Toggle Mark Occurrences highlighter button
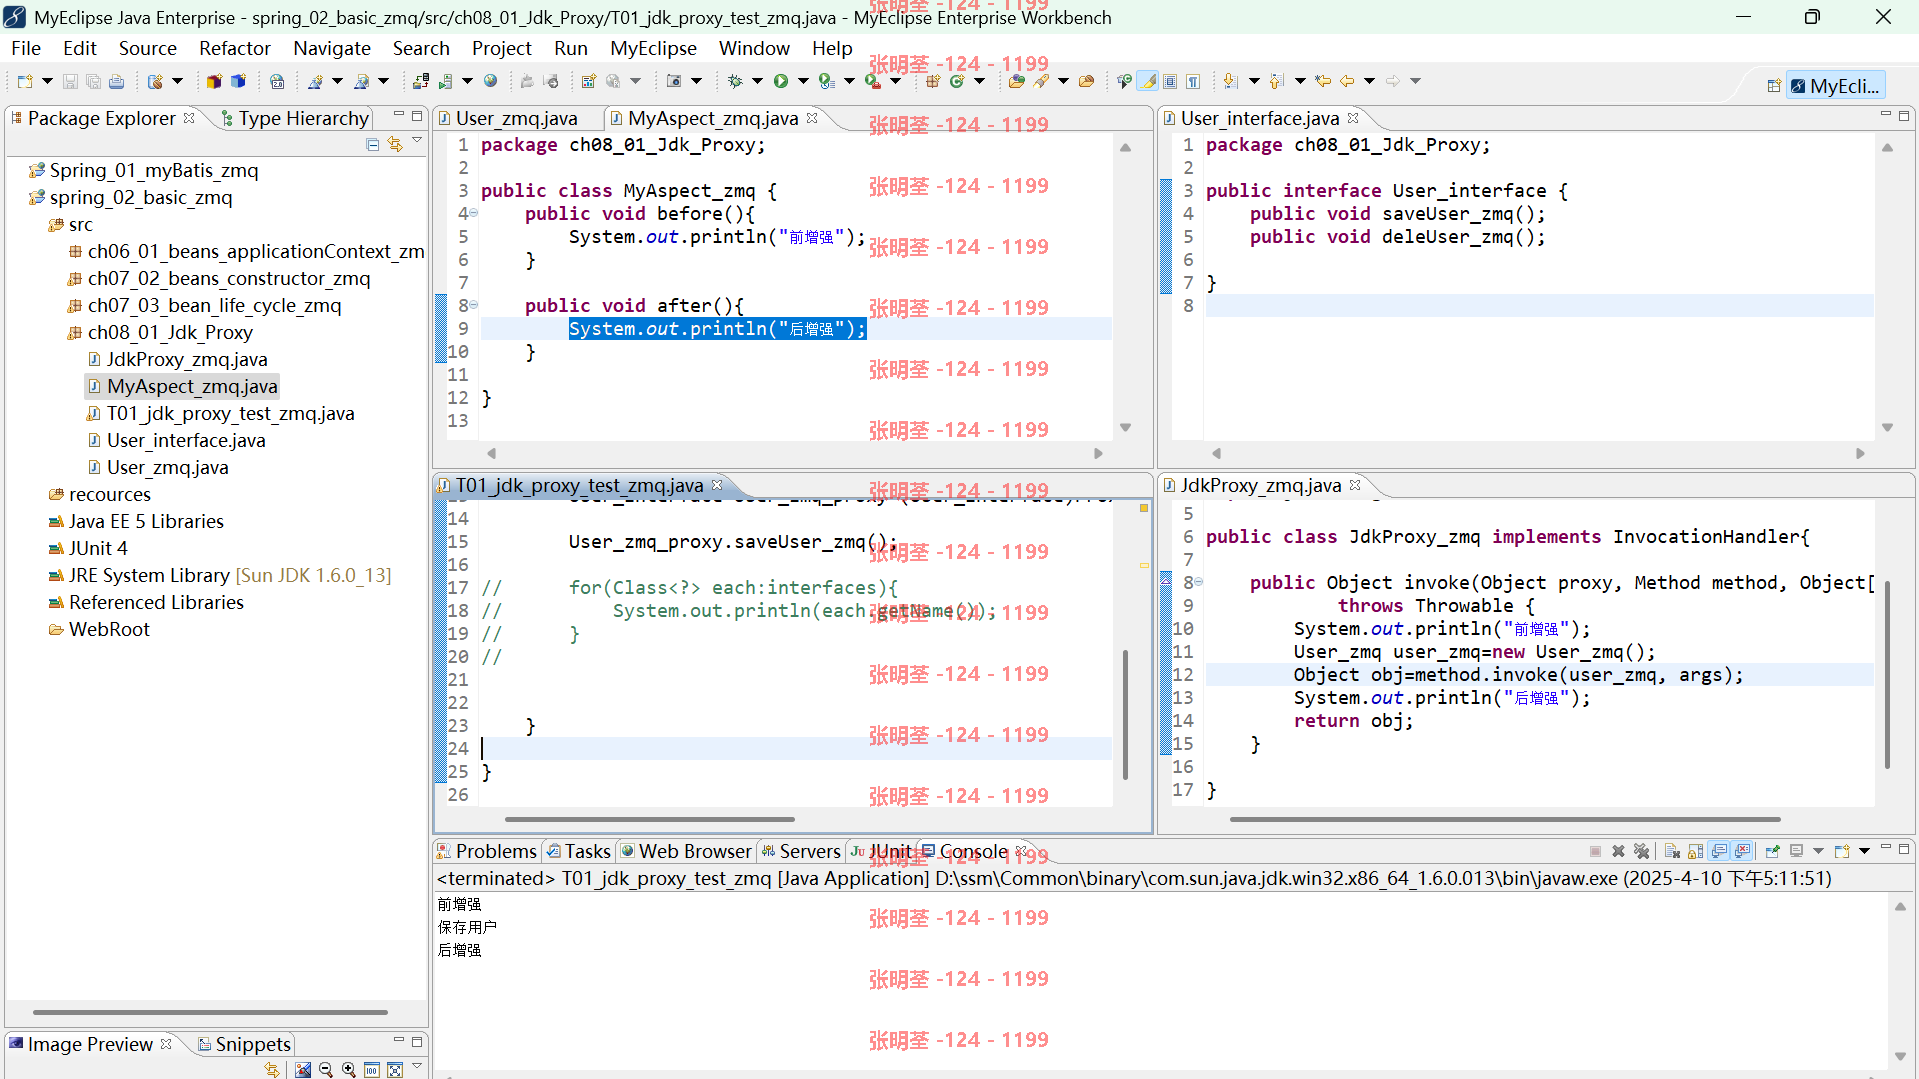This screenshot has width=1919, height=1079. pyautogui.click(x=1147, y=81)
